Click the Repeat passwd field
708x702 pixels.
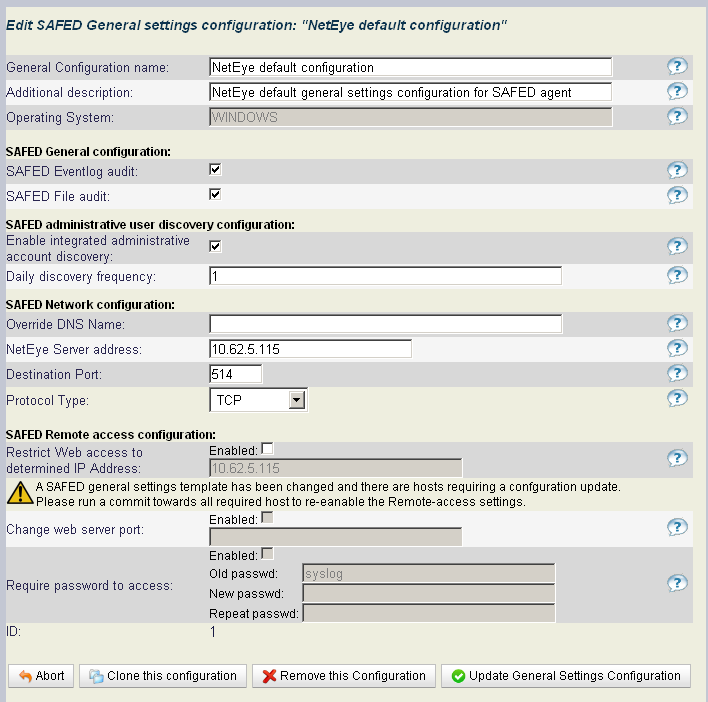pos(429,614)
